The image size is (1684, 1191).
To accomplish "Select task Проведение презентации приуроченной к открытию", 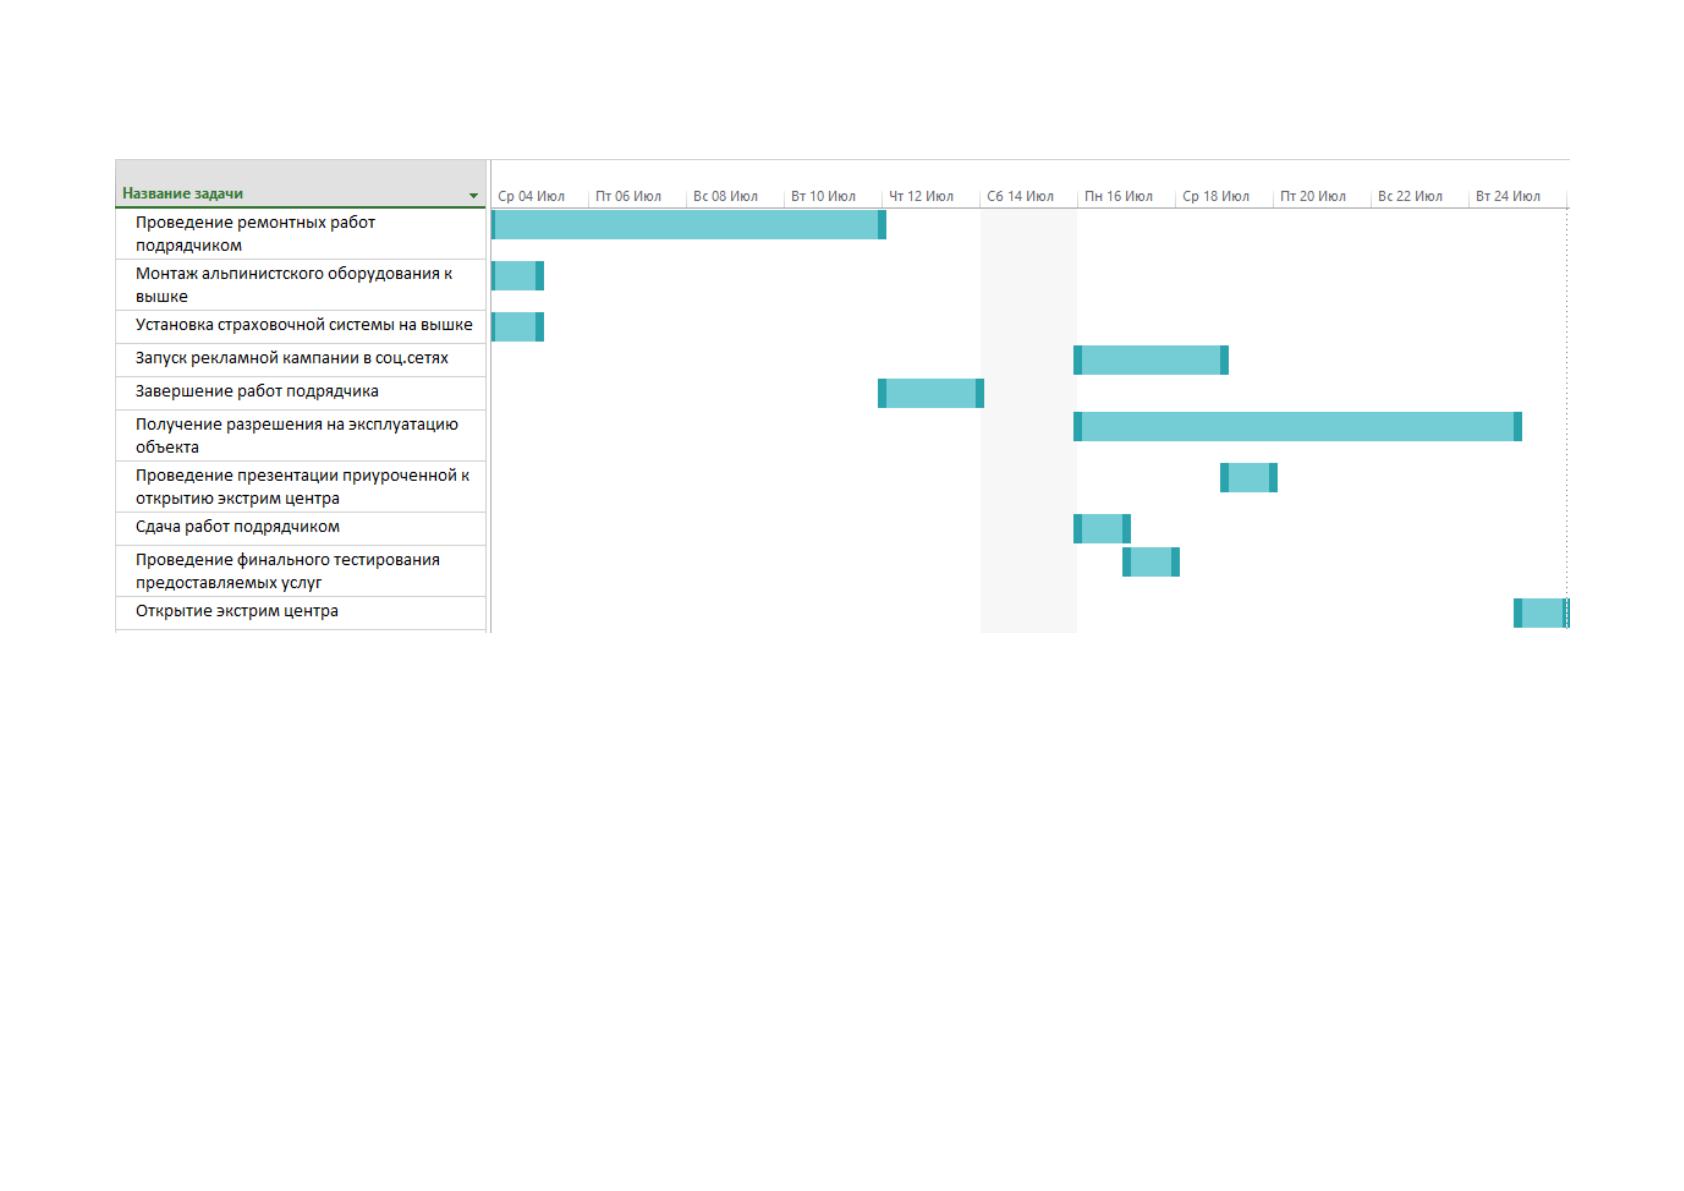I will point(301,487).
